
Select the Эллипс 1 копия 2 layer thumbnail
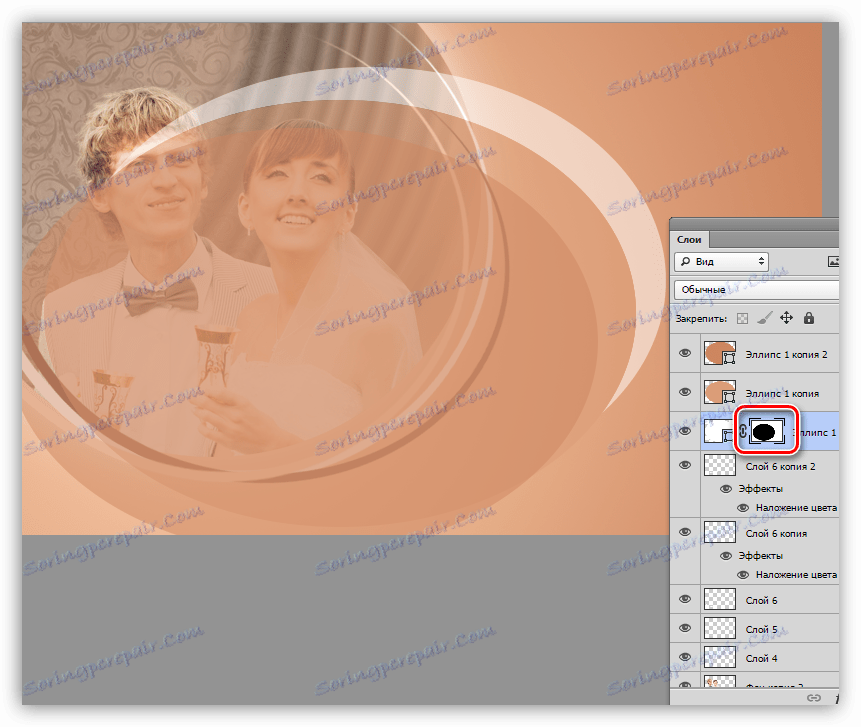720,354
